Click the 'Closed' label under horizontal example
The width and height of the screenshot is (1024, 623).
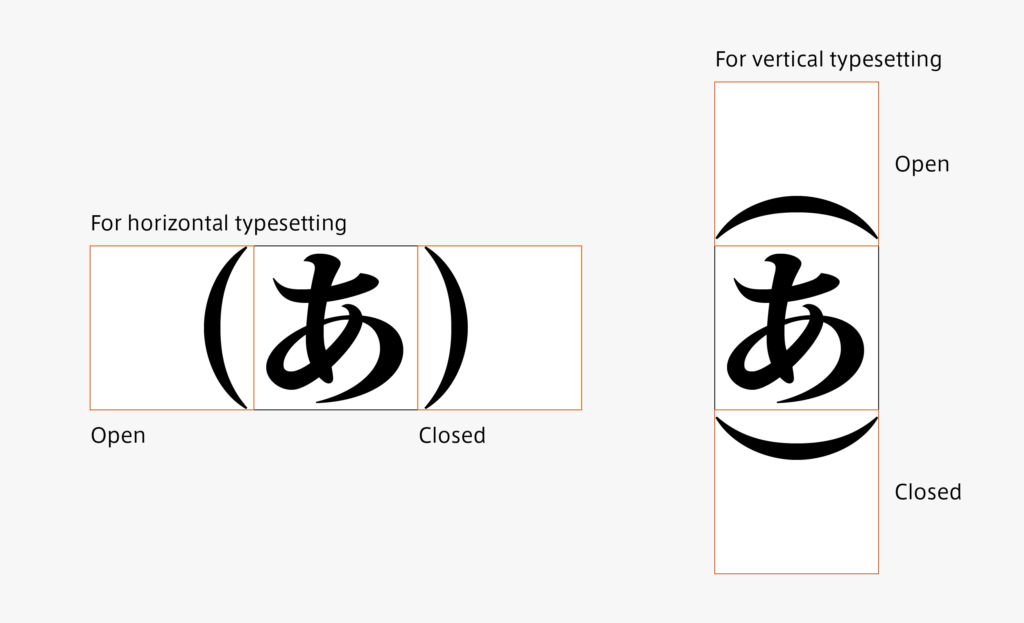[x=452, y=436]
